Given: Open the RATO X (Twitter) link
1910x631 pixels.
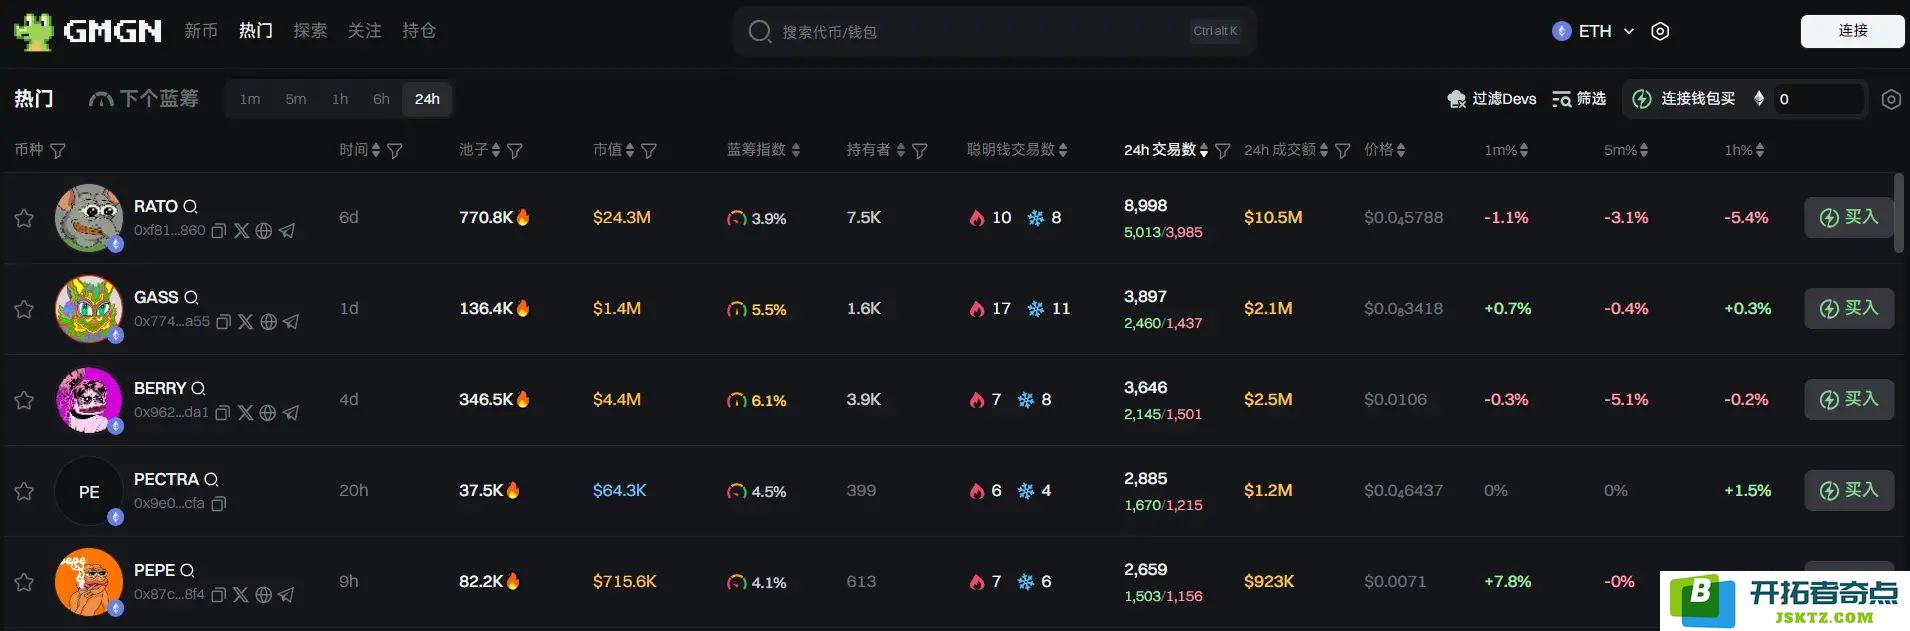Looking at the screenshot, I should (241, 231).
